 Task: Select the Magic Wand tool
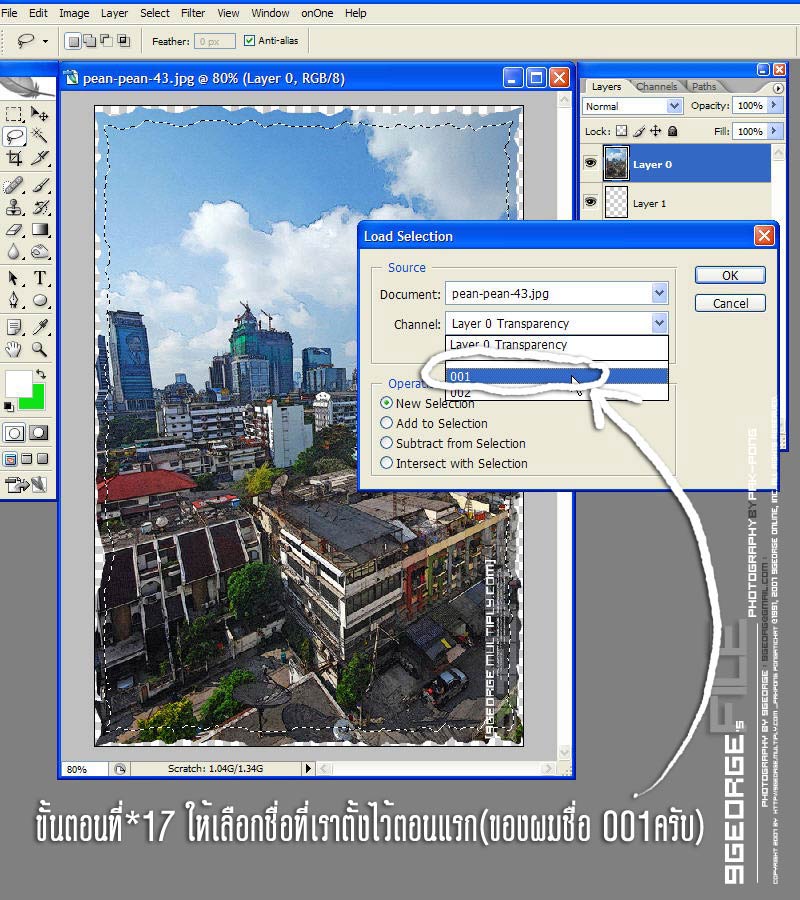[40, 136]
